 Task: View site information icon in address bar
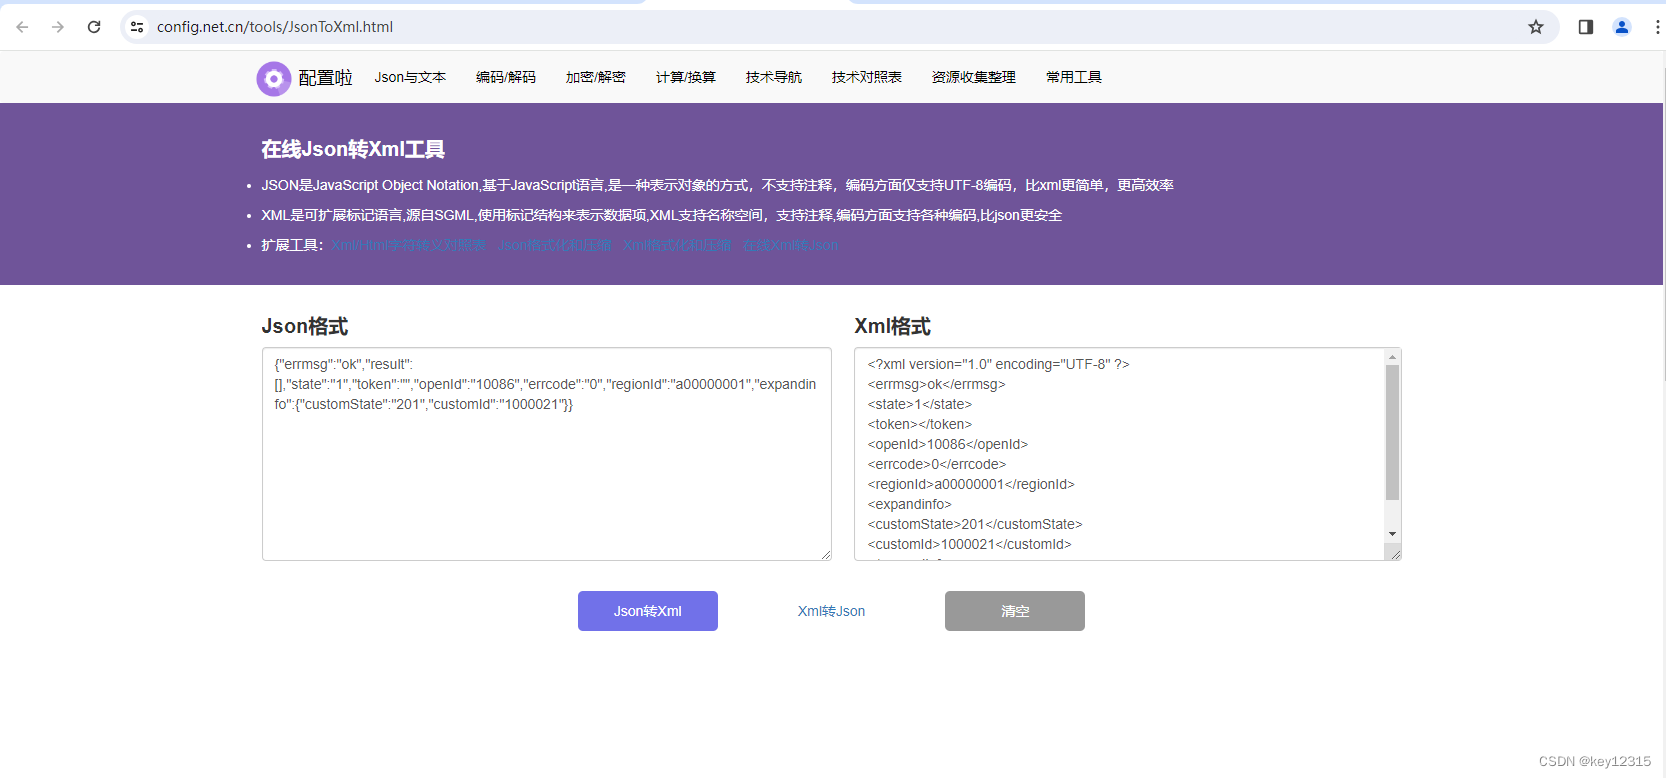137,27
